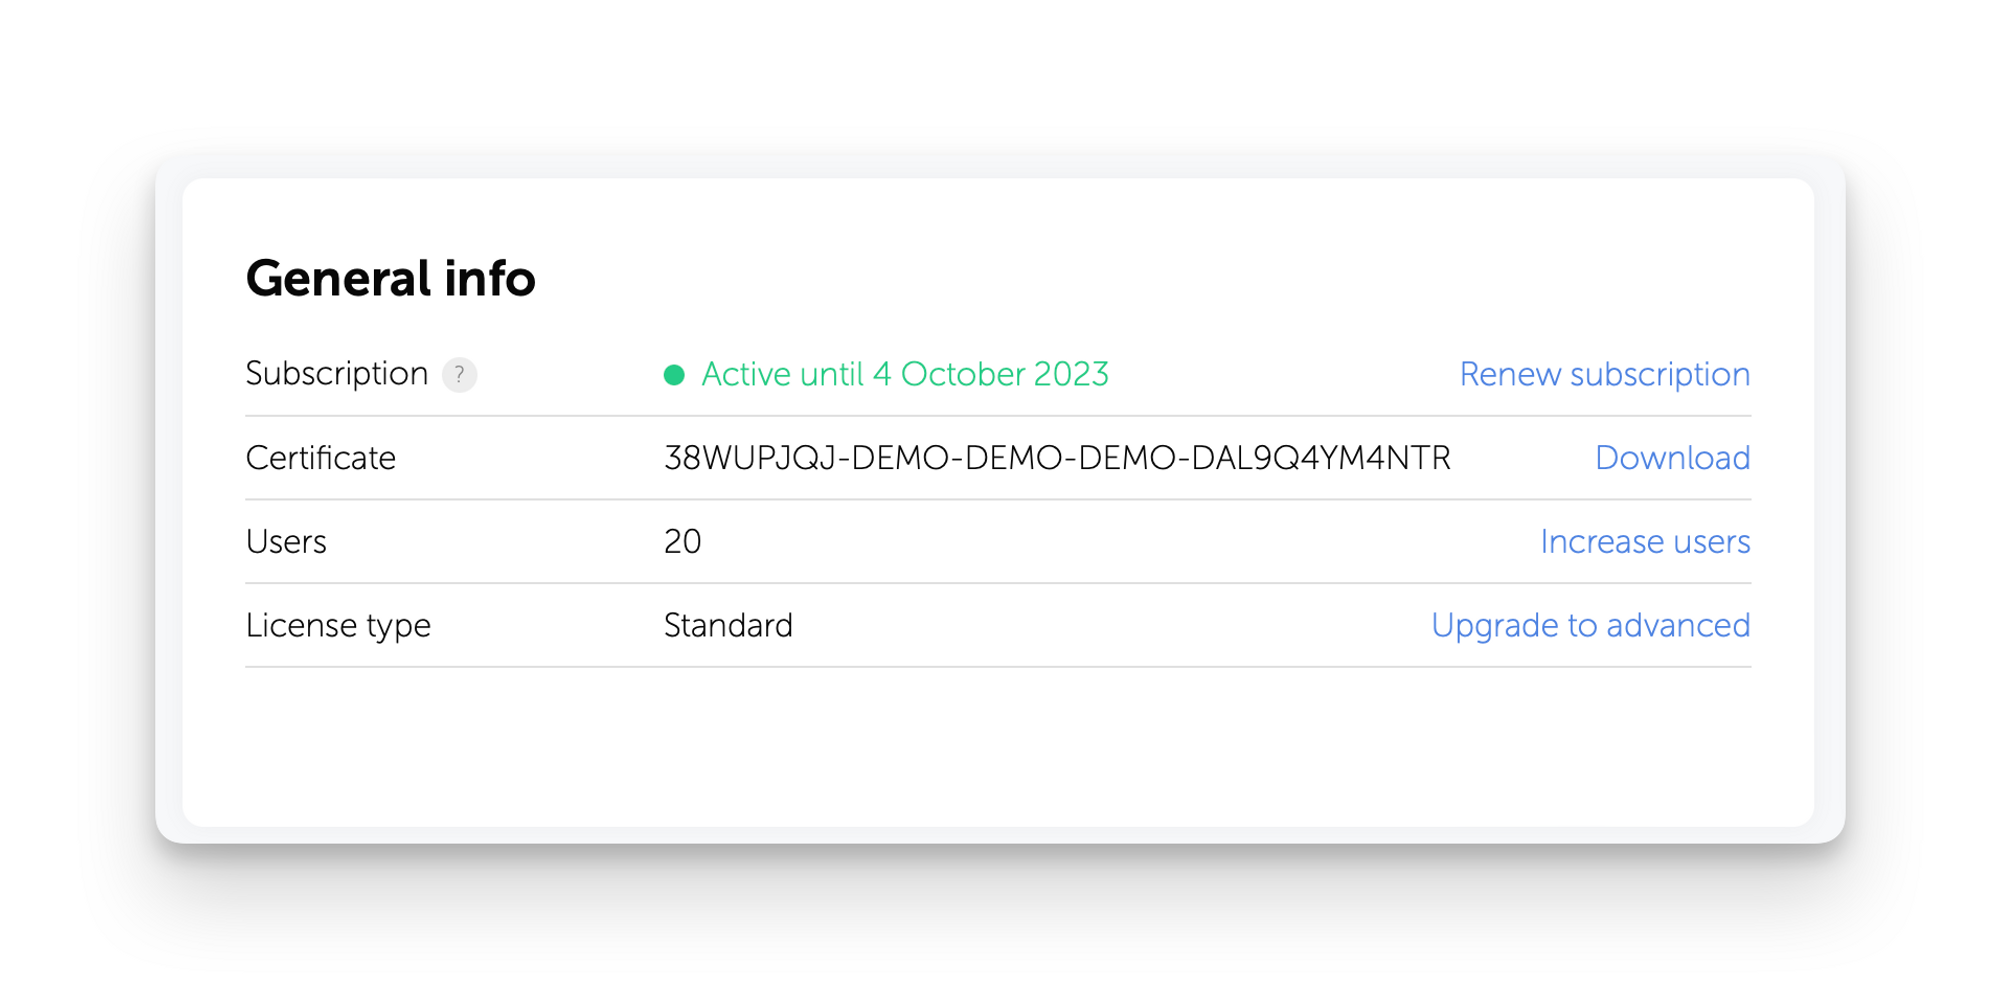Click the user count value 20
Screen dimensions: 2000x998
click(x=682, y=541)
